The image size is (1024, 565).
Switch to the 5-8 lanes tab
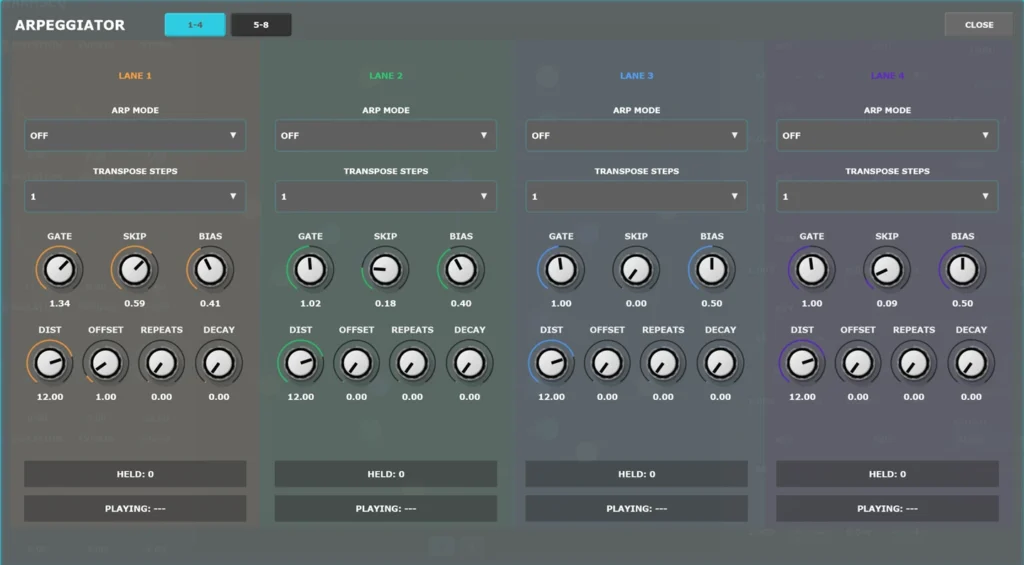(261, 25)
